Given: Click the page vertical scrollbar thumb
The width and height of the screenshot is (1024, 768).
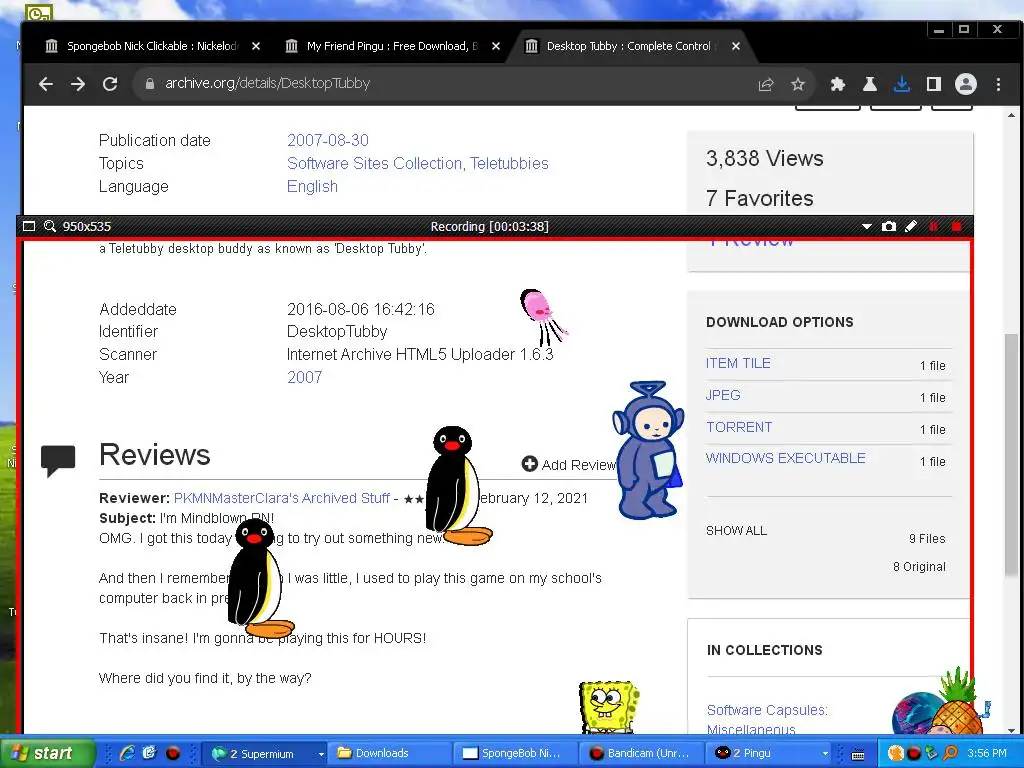Looking at the screenshot, I should [1011, 455].
